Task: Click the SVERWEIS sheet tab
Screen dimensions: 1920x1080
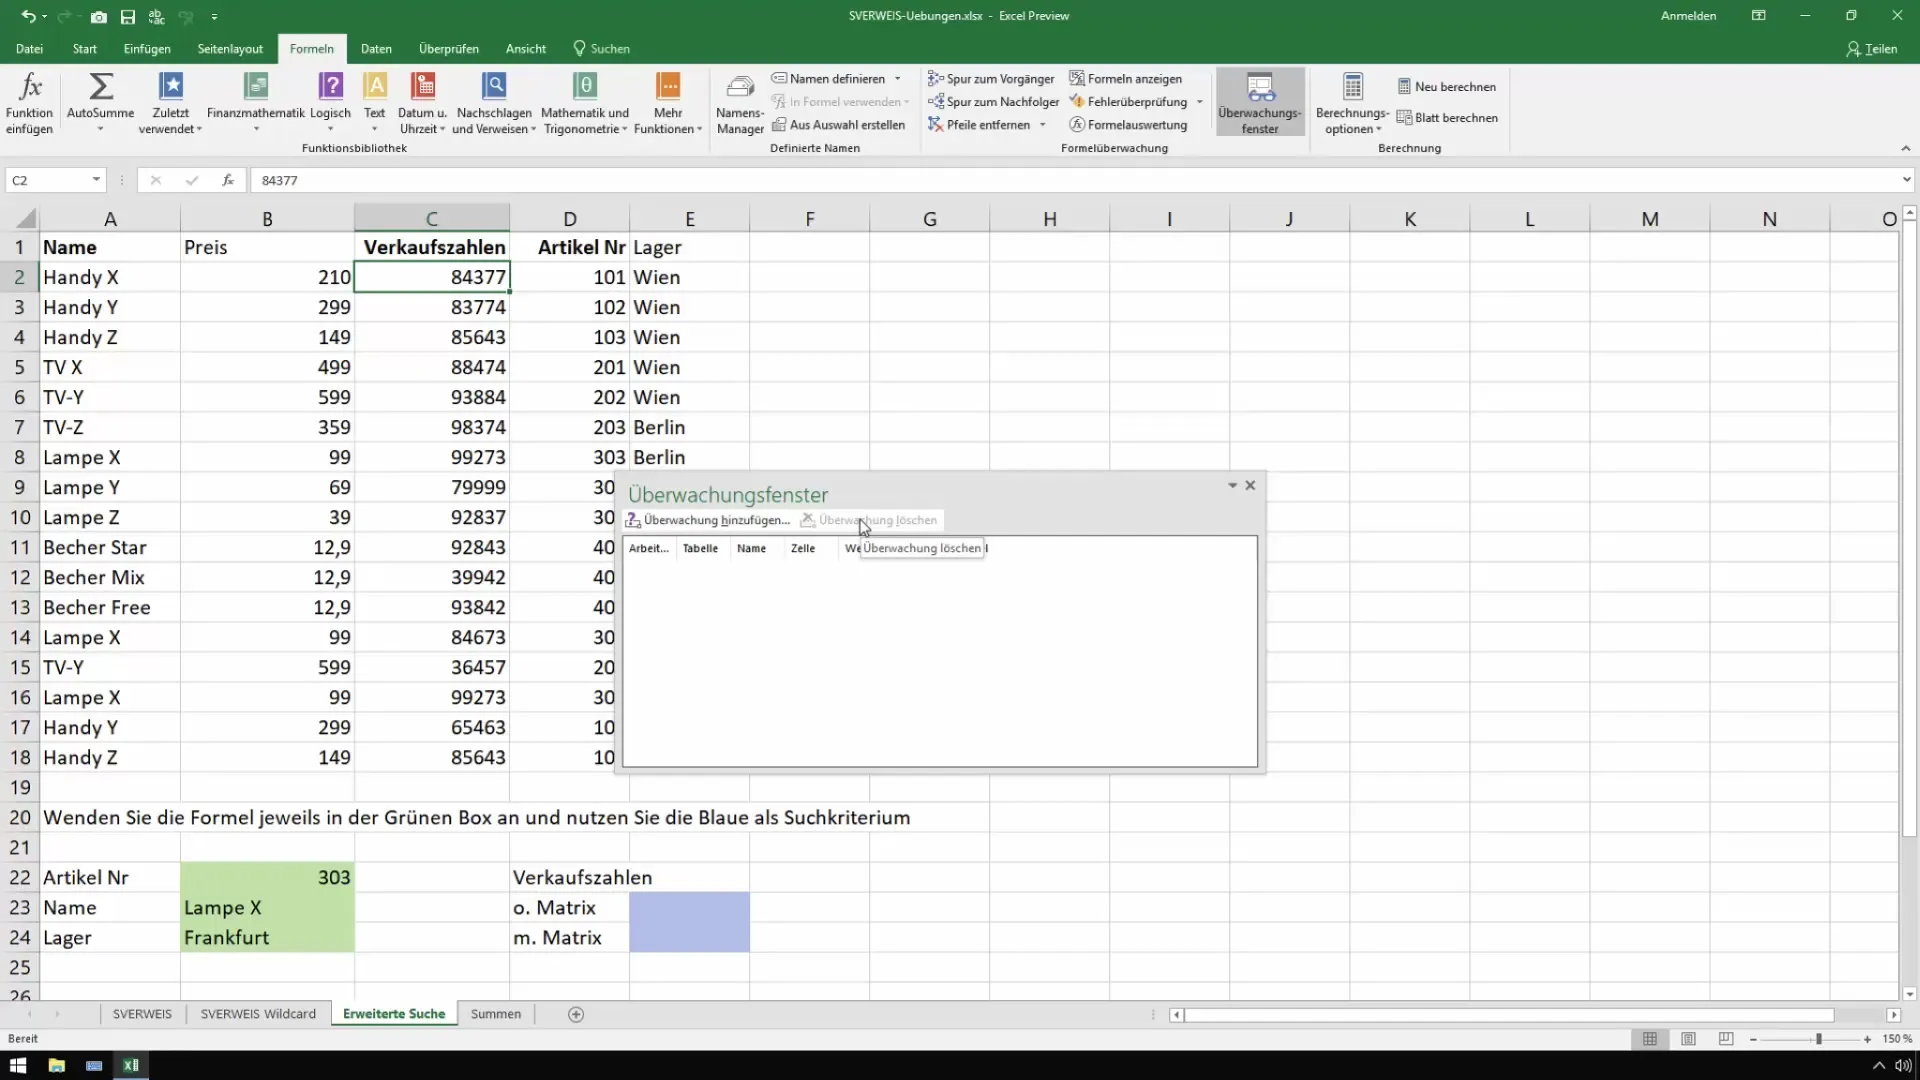Action: (x=141, y=1014)
